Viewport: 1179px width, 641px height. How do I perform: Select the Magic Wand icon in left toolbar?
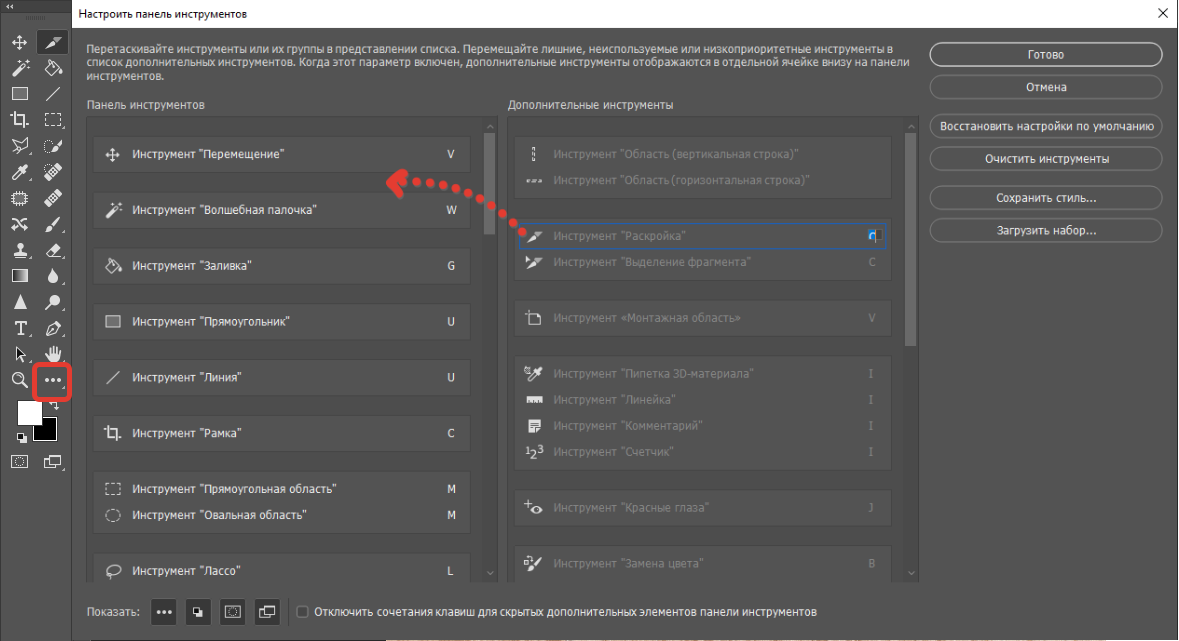[19, 68]
